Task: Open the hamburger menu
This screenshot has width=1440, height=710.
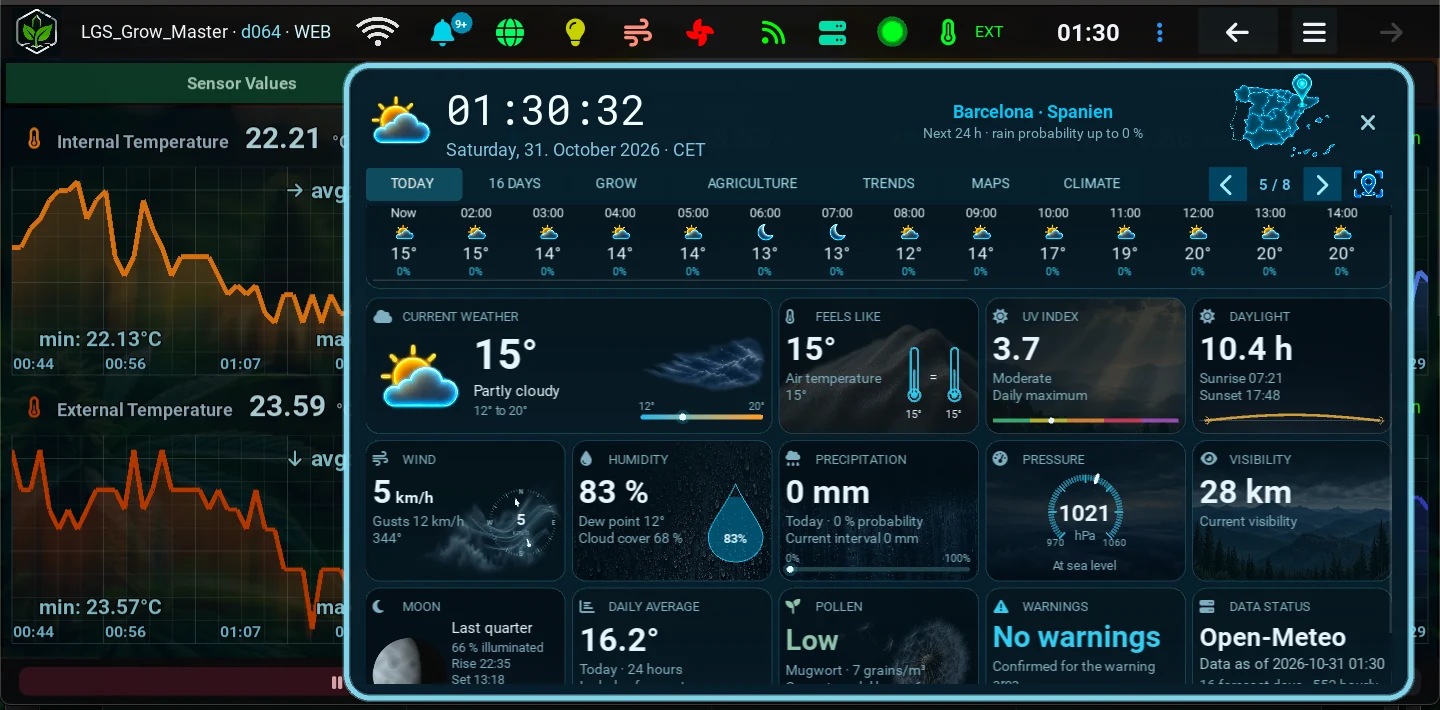Action: (x=1314, y=32)
